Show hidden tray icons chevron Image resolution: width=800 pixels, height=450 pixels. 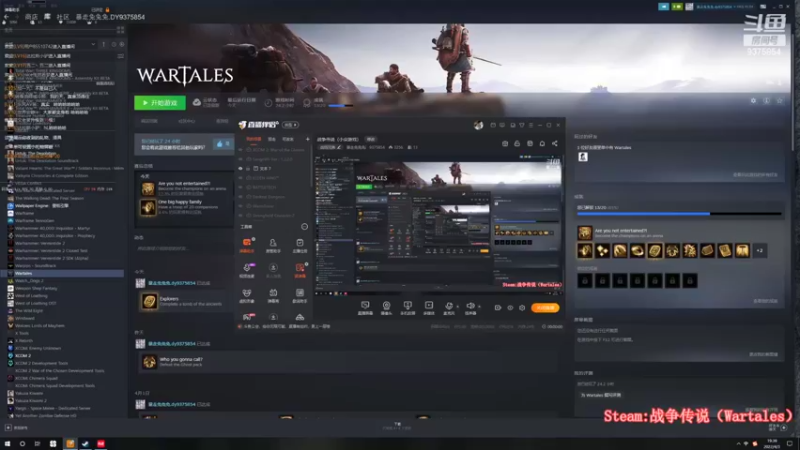(x=738, y=444)
